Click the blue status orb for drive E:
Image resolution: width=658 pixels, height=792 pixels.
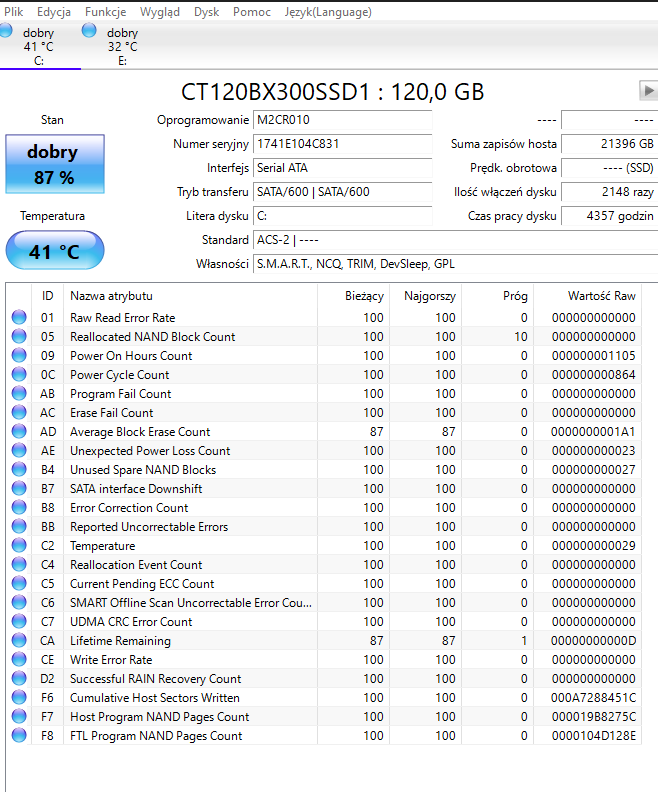pyautogui.click(x=89, y=31)
